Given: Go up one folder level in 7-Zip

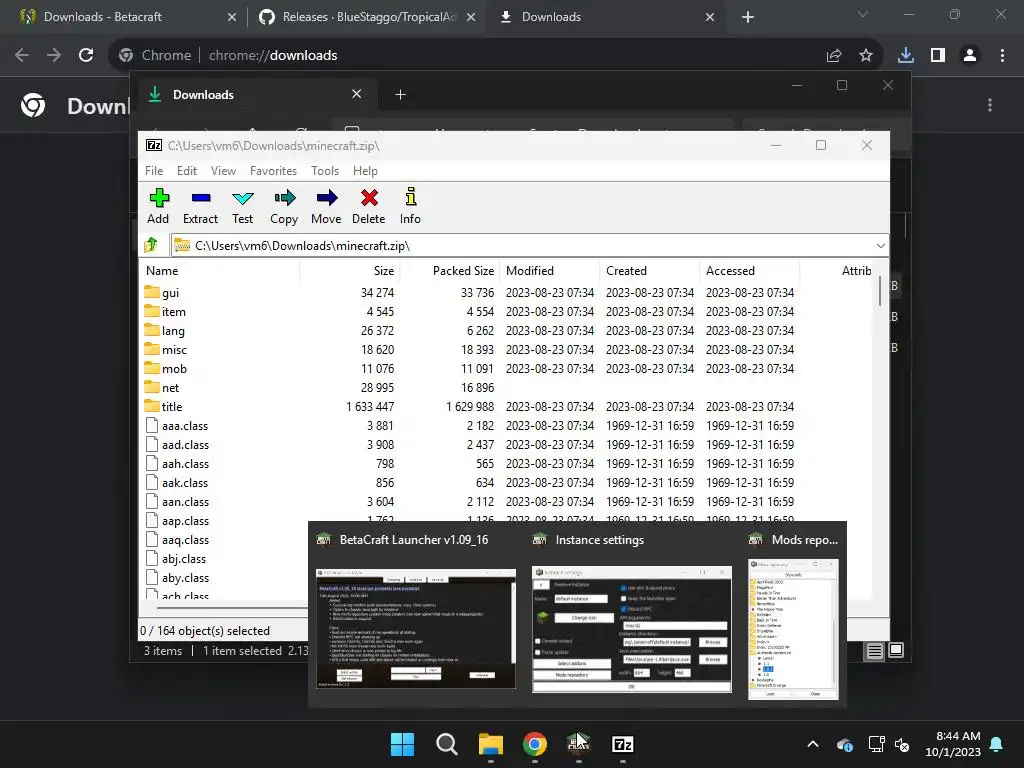Looking at the screenshot, I should [152, 246].
